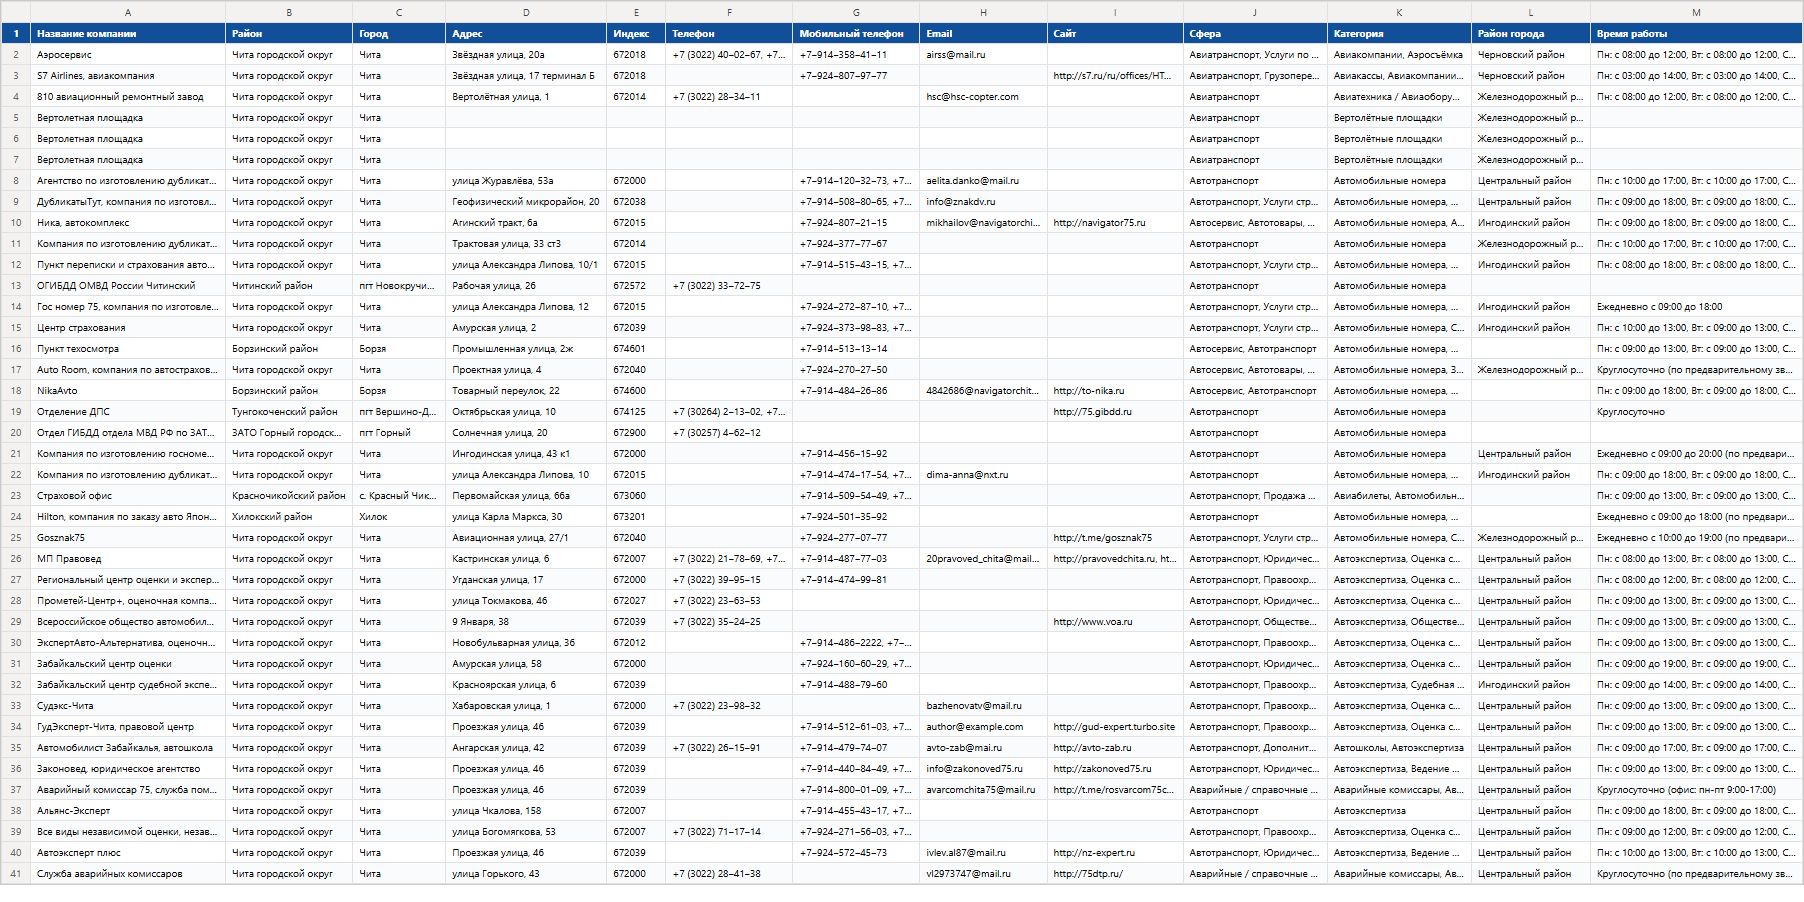Screen dimensions: 1804x902
Task: Select column M by its letter header
Action: tap(1696, 12)
